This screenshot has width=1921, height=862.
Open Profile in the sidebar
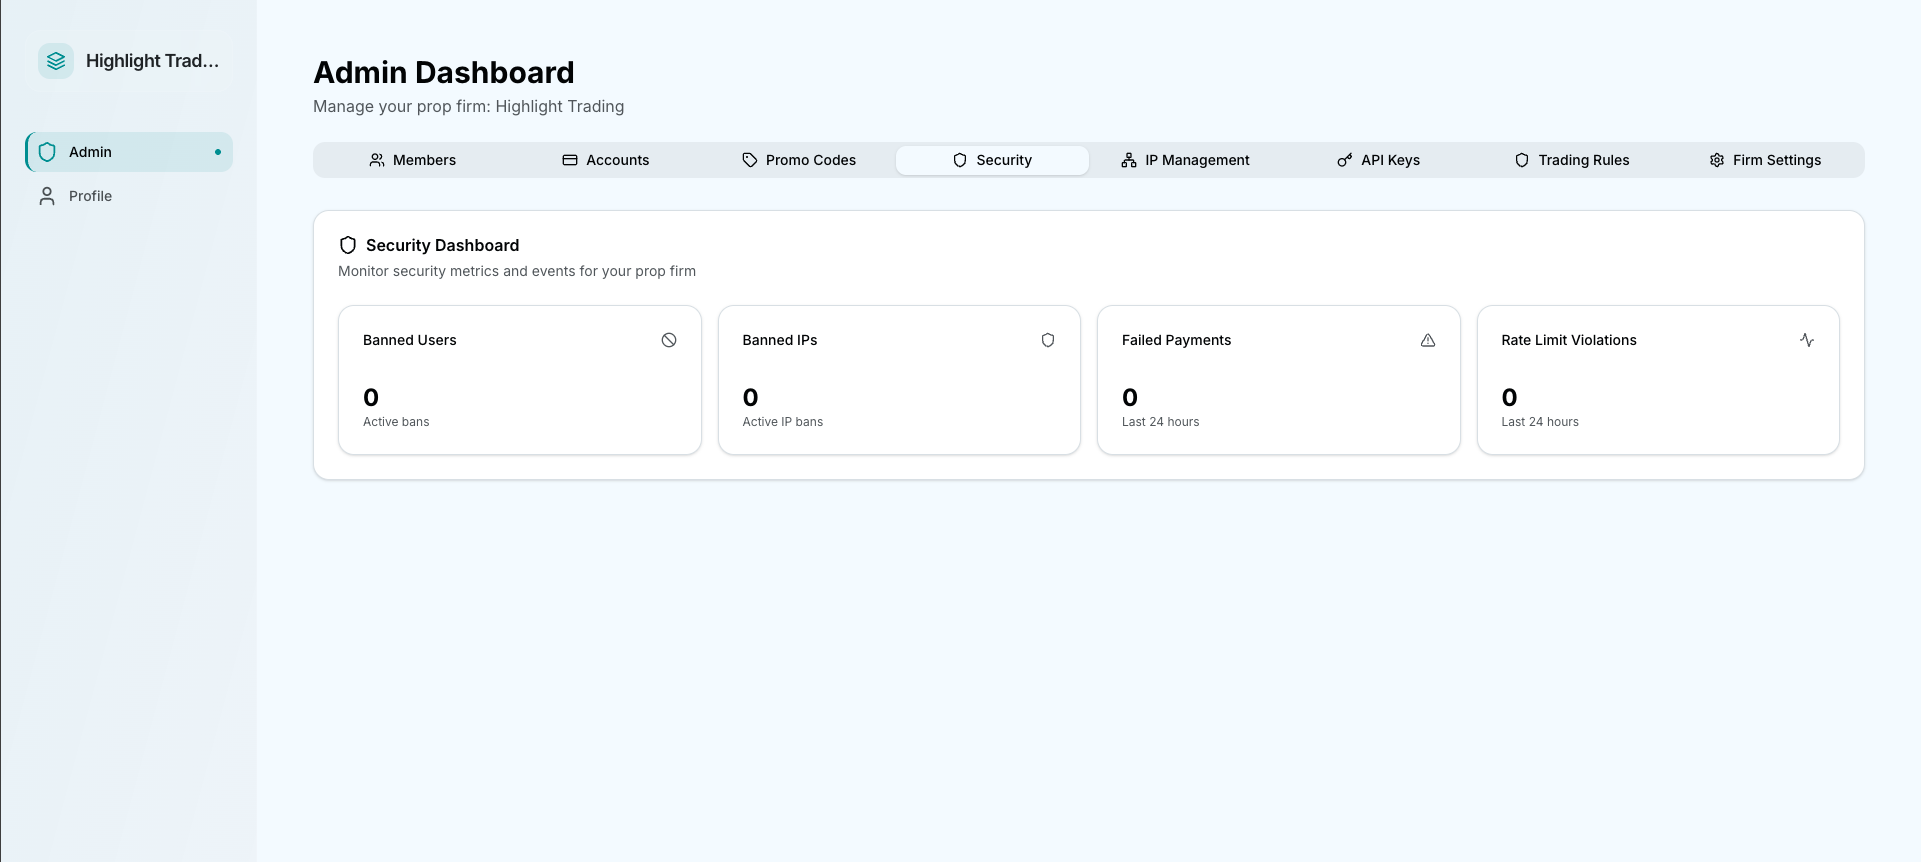[x=90, y=196]
